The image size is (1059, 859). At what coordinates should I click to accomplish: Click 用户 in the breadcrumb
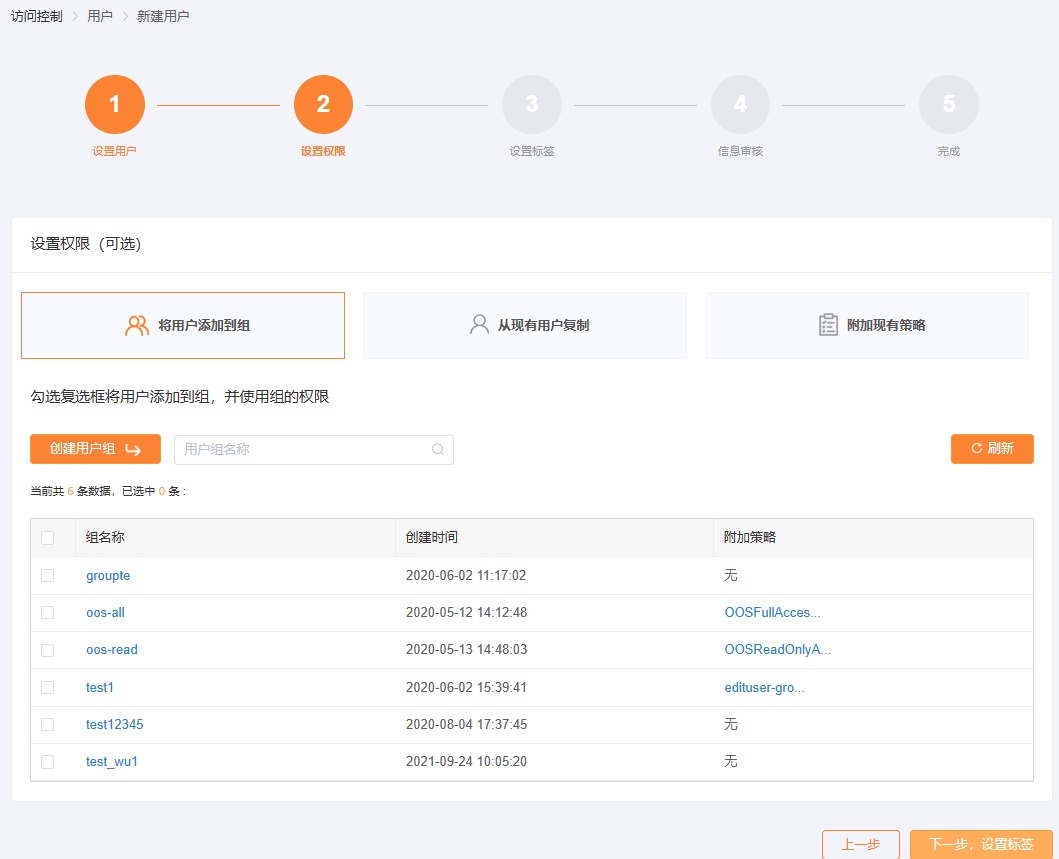(x=100, y=16)
